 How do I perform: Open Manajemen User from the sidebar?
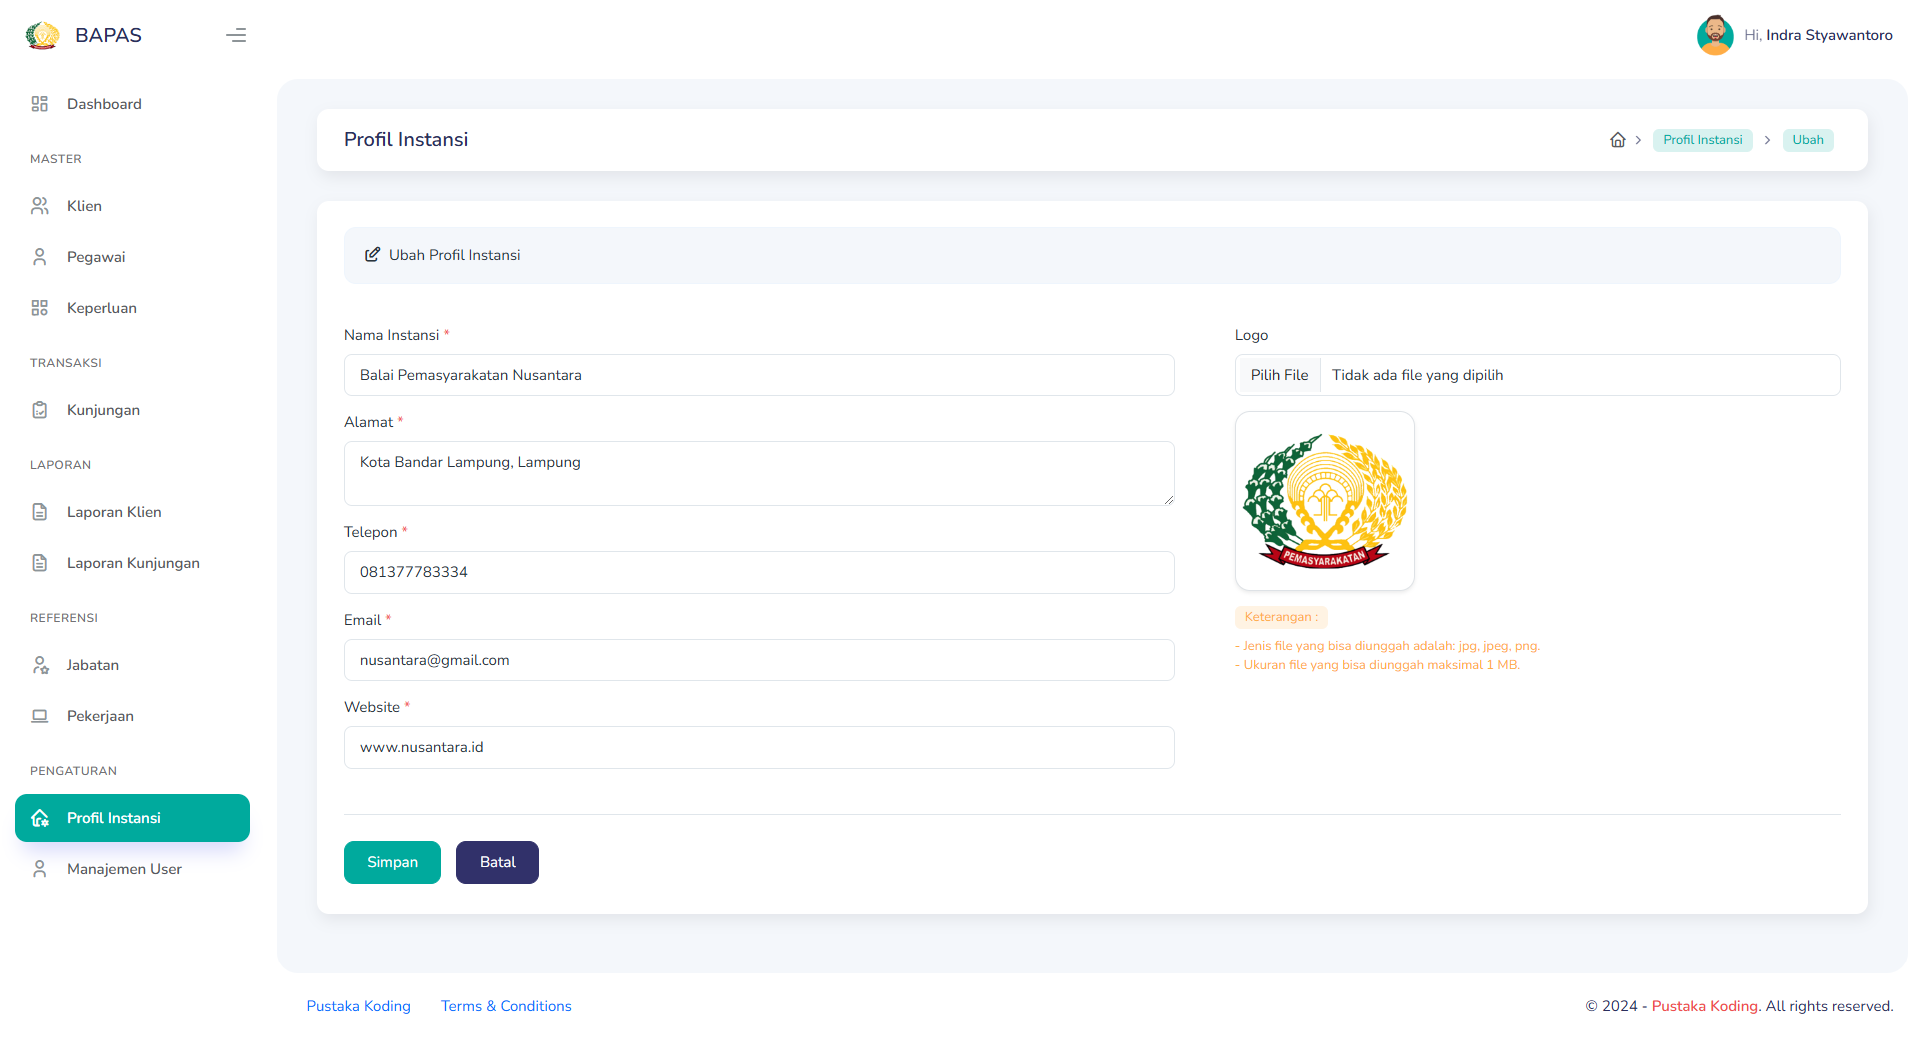[x=124, y=868]
